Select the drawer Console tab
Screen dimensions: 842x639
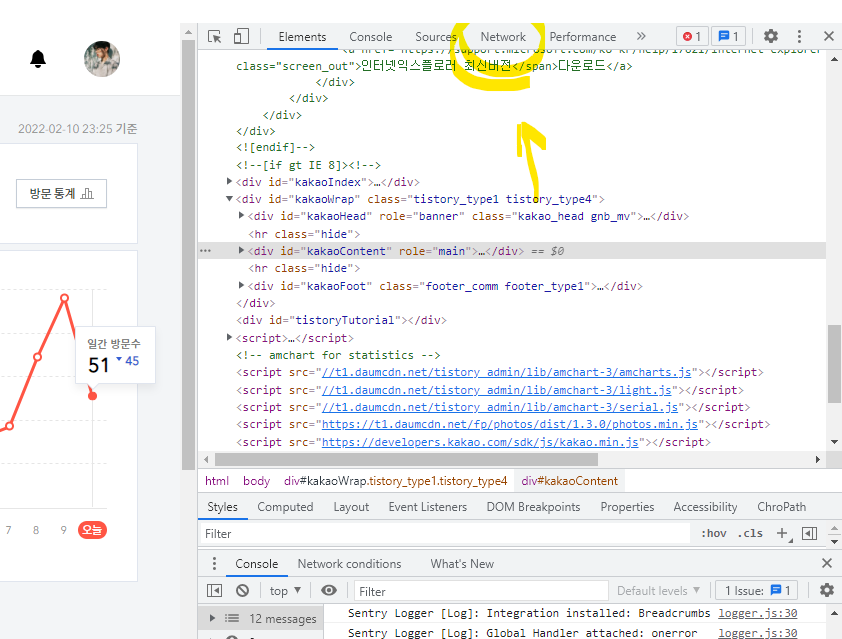pos(257,564)
